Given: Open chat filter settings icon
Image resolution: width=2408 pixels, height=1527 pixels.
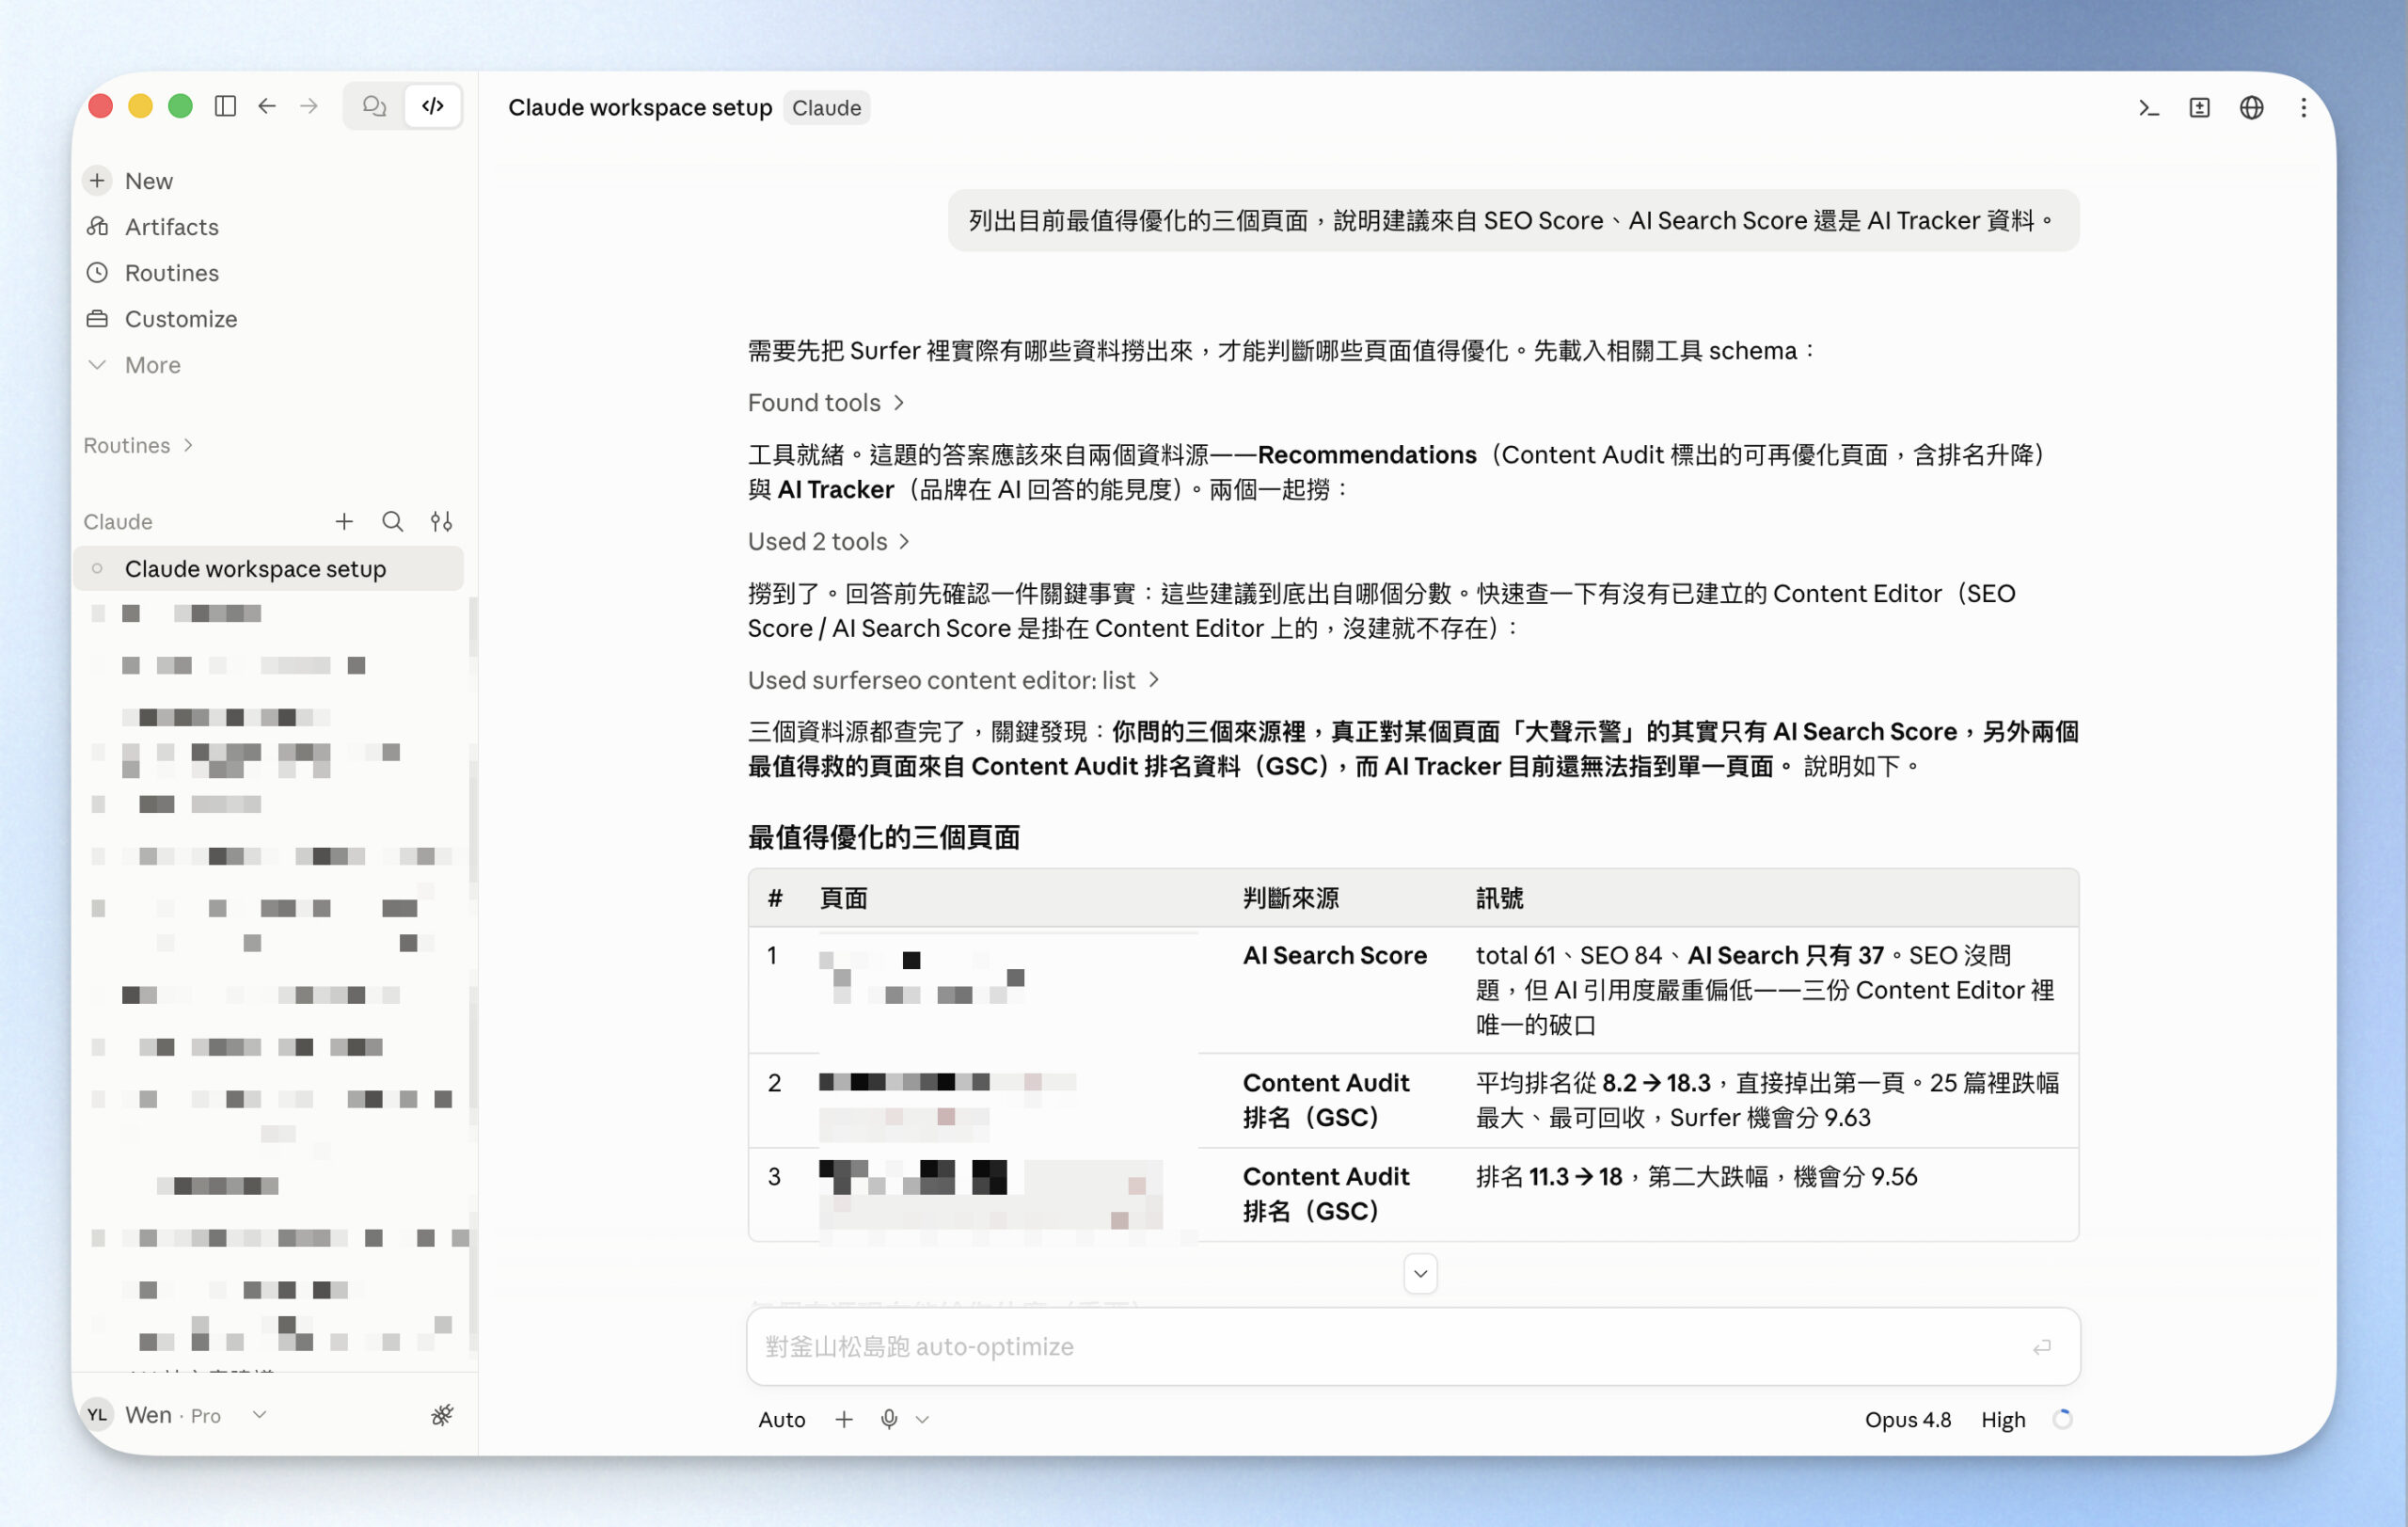Looking at the screenshot, I should [441, 522].
